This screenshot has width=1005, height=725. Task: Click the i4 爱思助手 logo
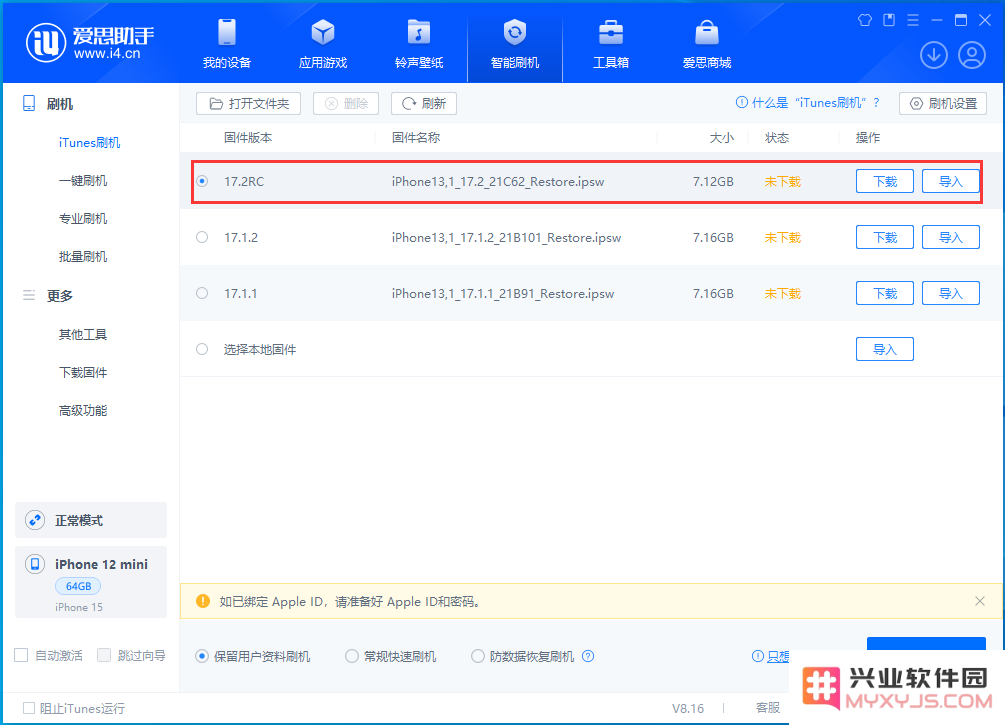tap(90, 43)
